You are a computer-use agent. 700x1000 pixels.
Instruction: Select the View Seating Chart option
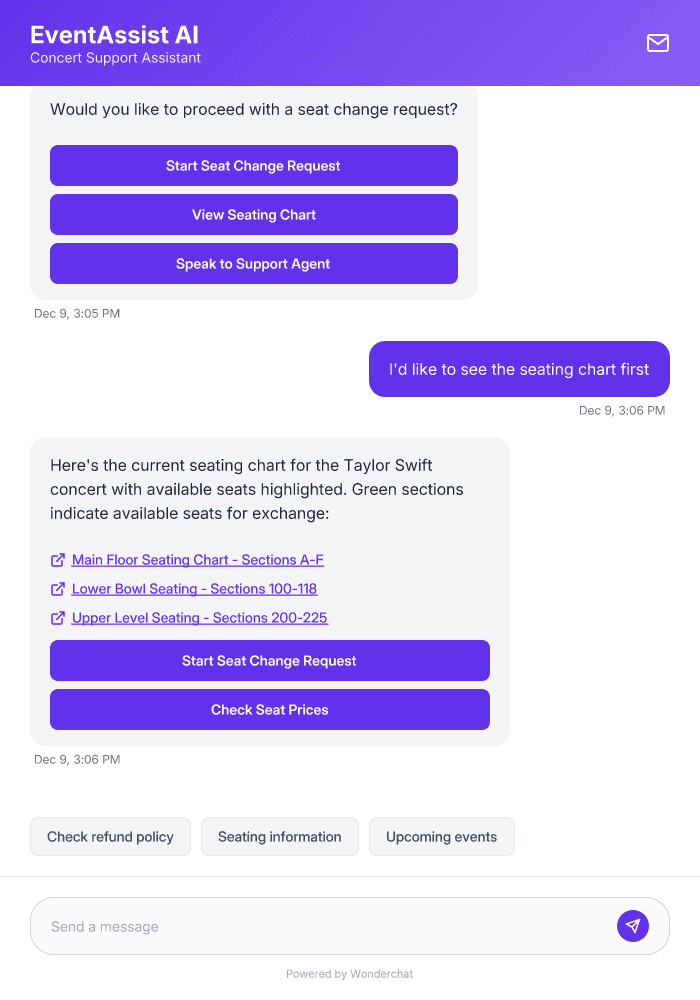point(253,214)
